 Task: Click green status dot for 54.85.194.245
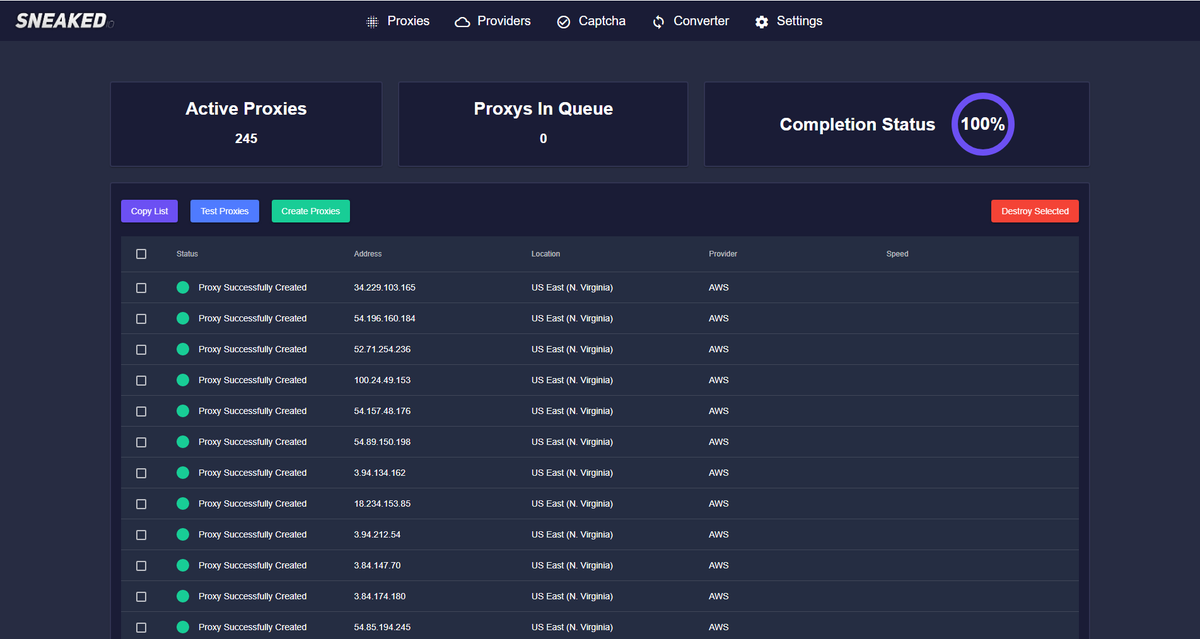click(x=183, y=627)
